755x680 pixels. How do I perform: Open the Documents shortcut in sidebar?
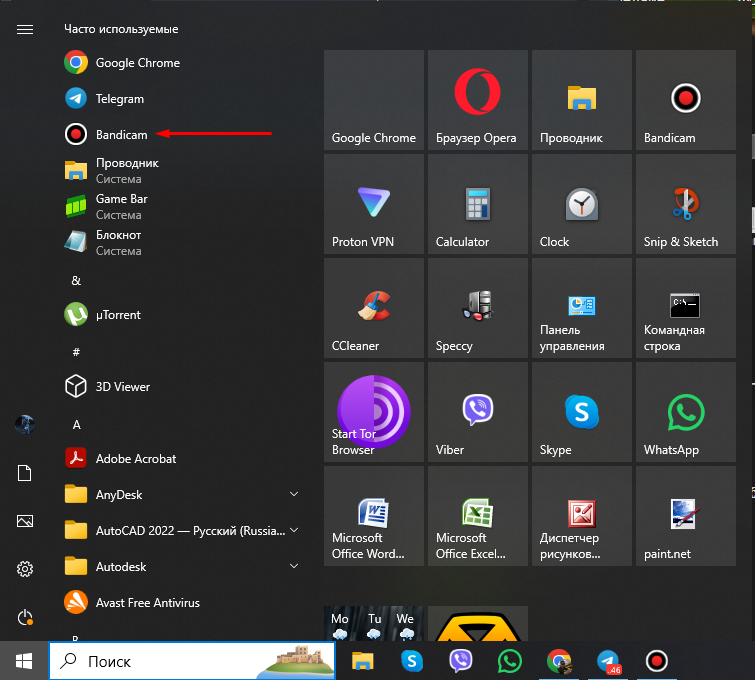[x=25, y=473]
